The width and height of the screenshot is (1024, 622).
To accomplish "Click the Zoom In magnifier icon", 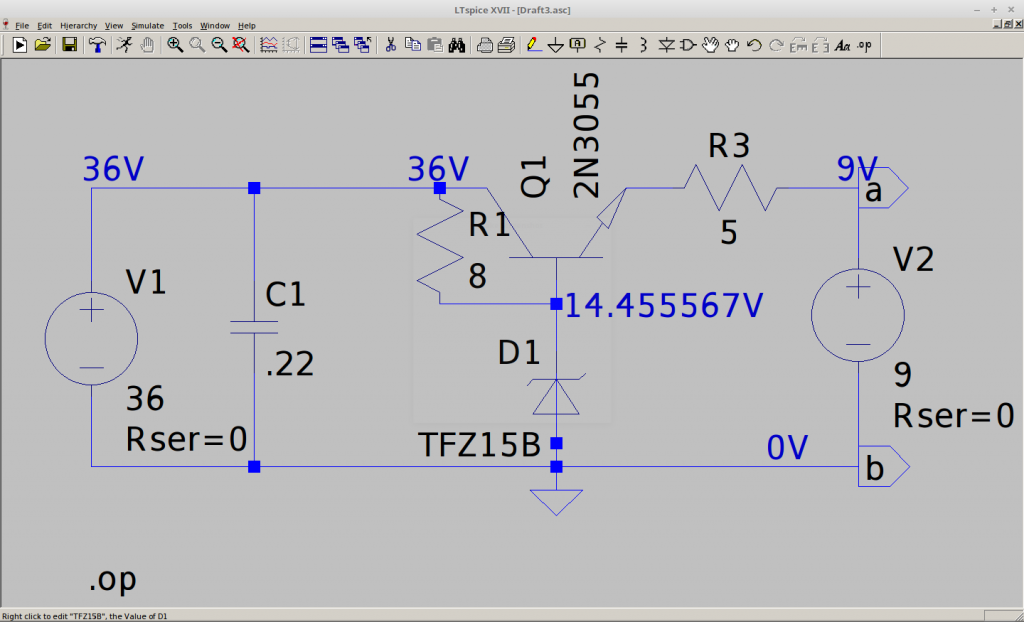I will pos(175,44).
